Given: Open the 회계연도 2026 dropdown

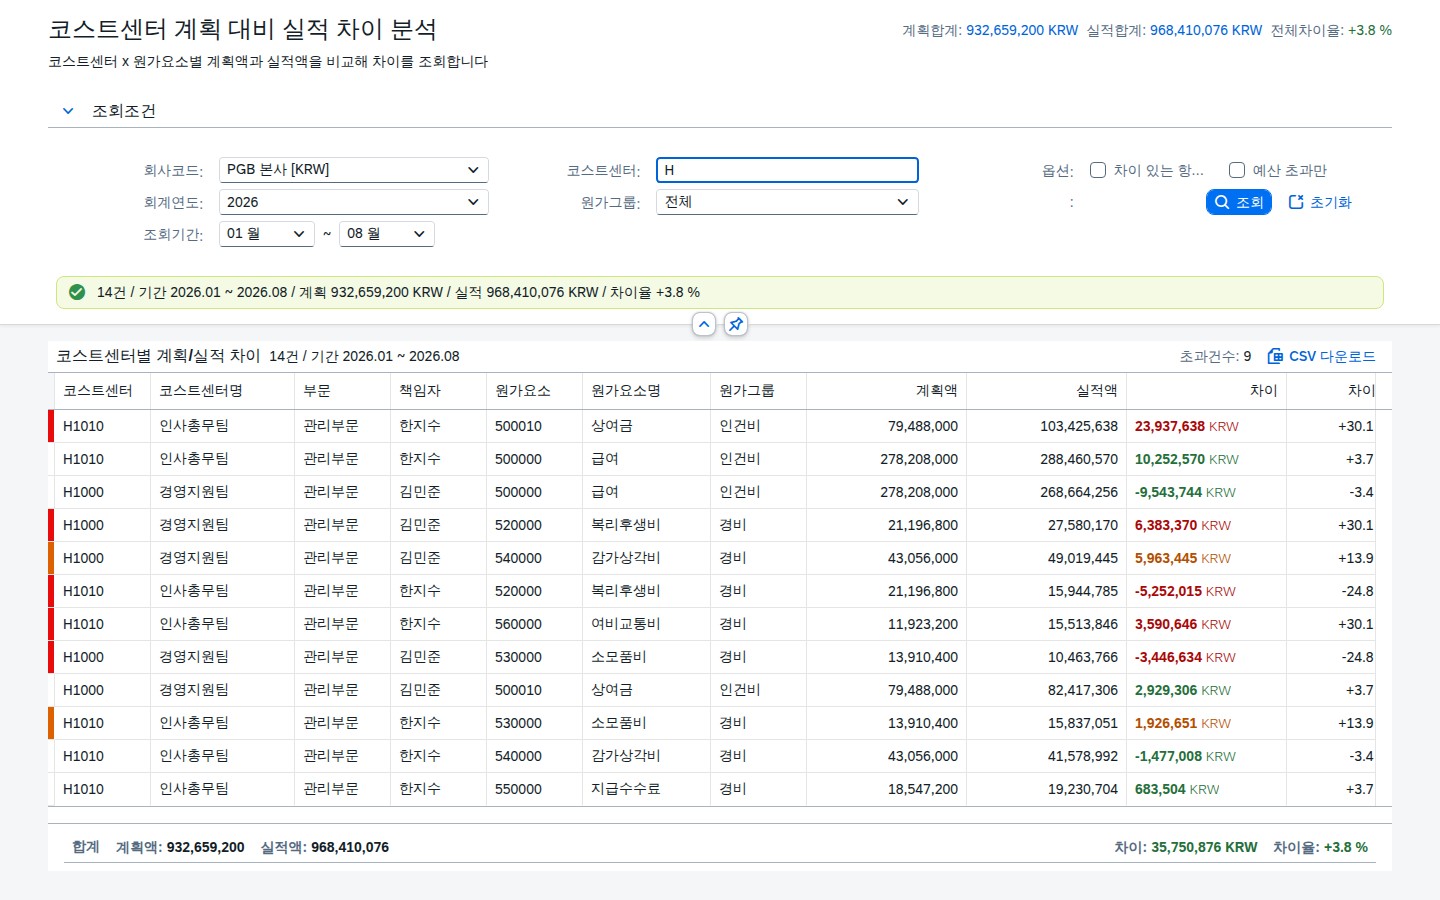Looking at the screenshot, I should coord(354,202).
